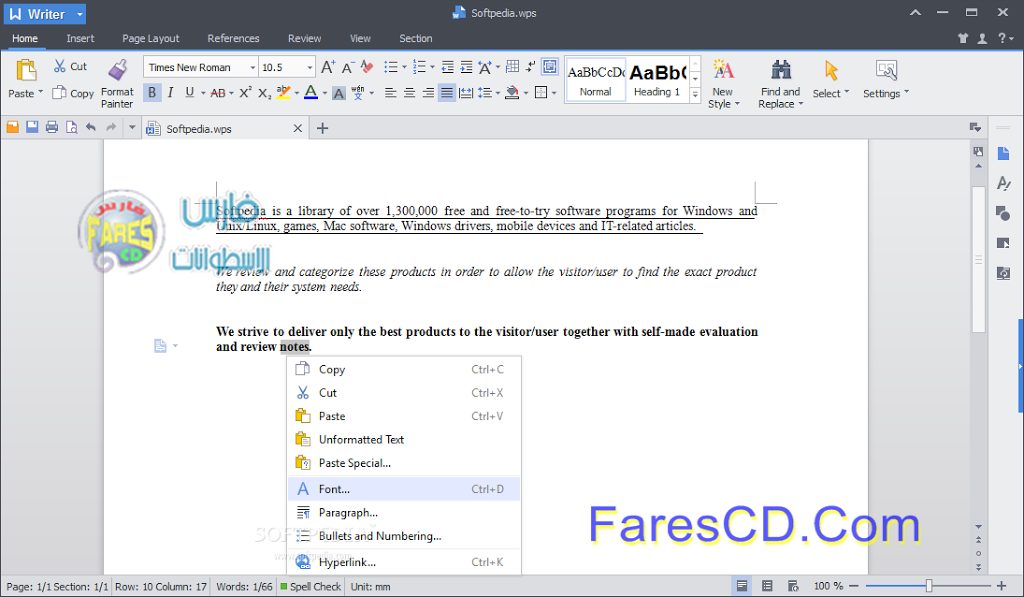Open the numbering list dropdown arrow
Viewport: 1024px width, 597px height.
click(432, 67)
